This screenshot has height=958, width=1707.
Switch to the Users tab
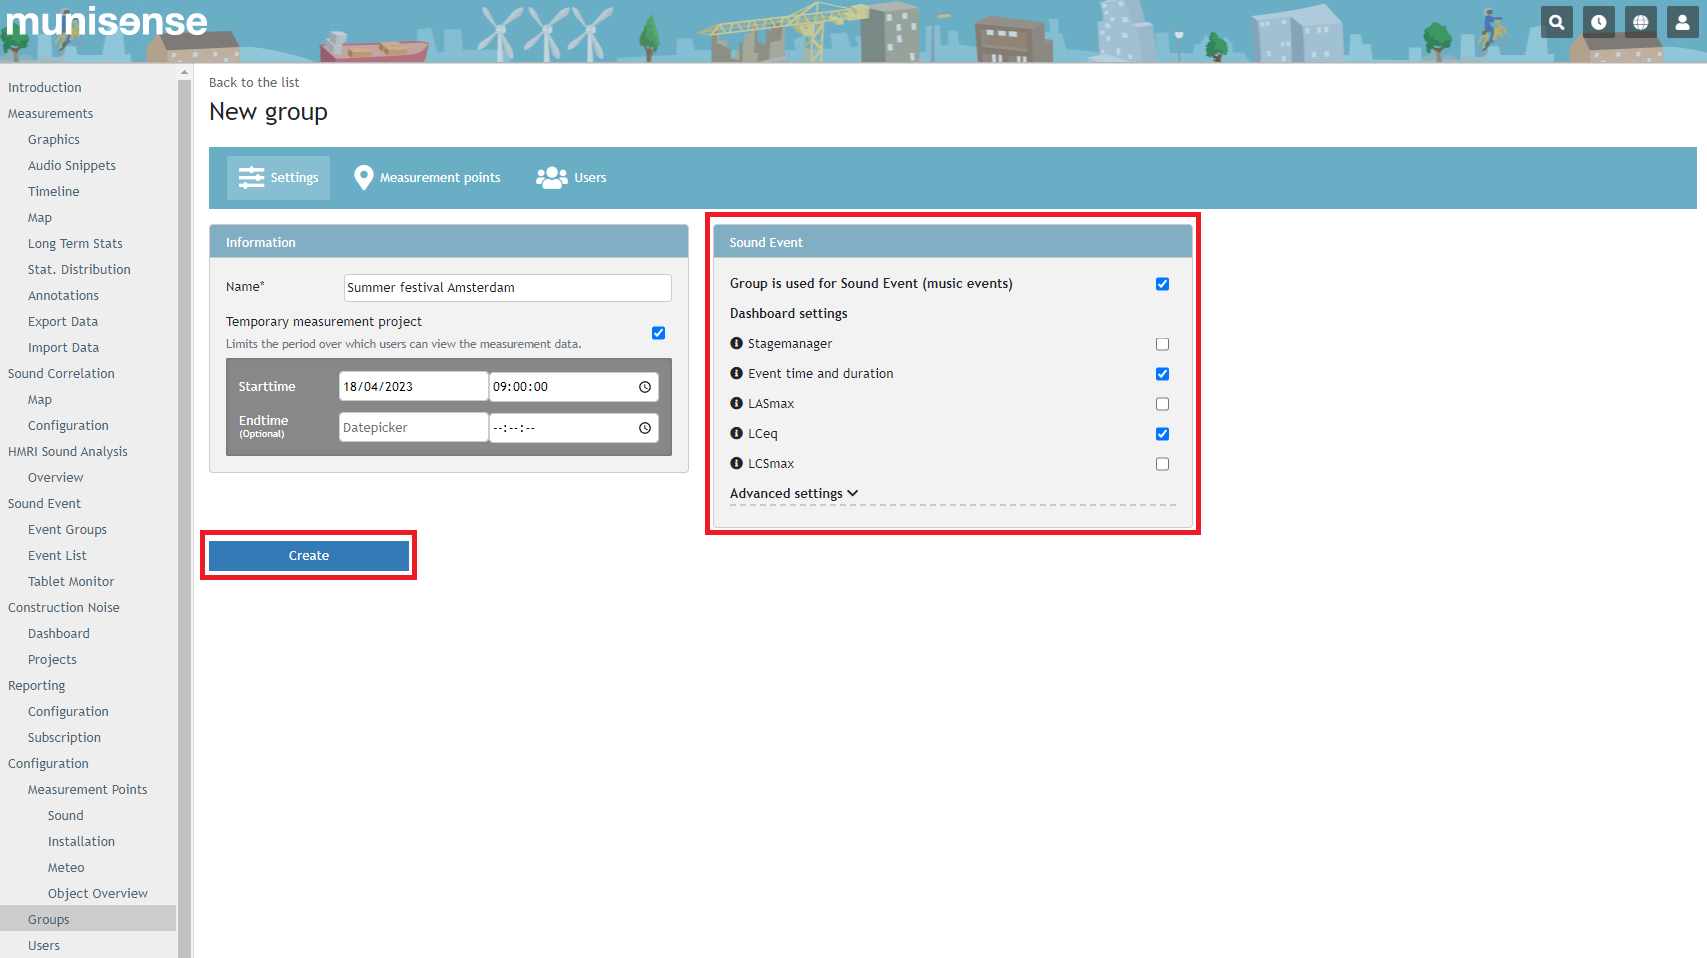tap(572, 178)
